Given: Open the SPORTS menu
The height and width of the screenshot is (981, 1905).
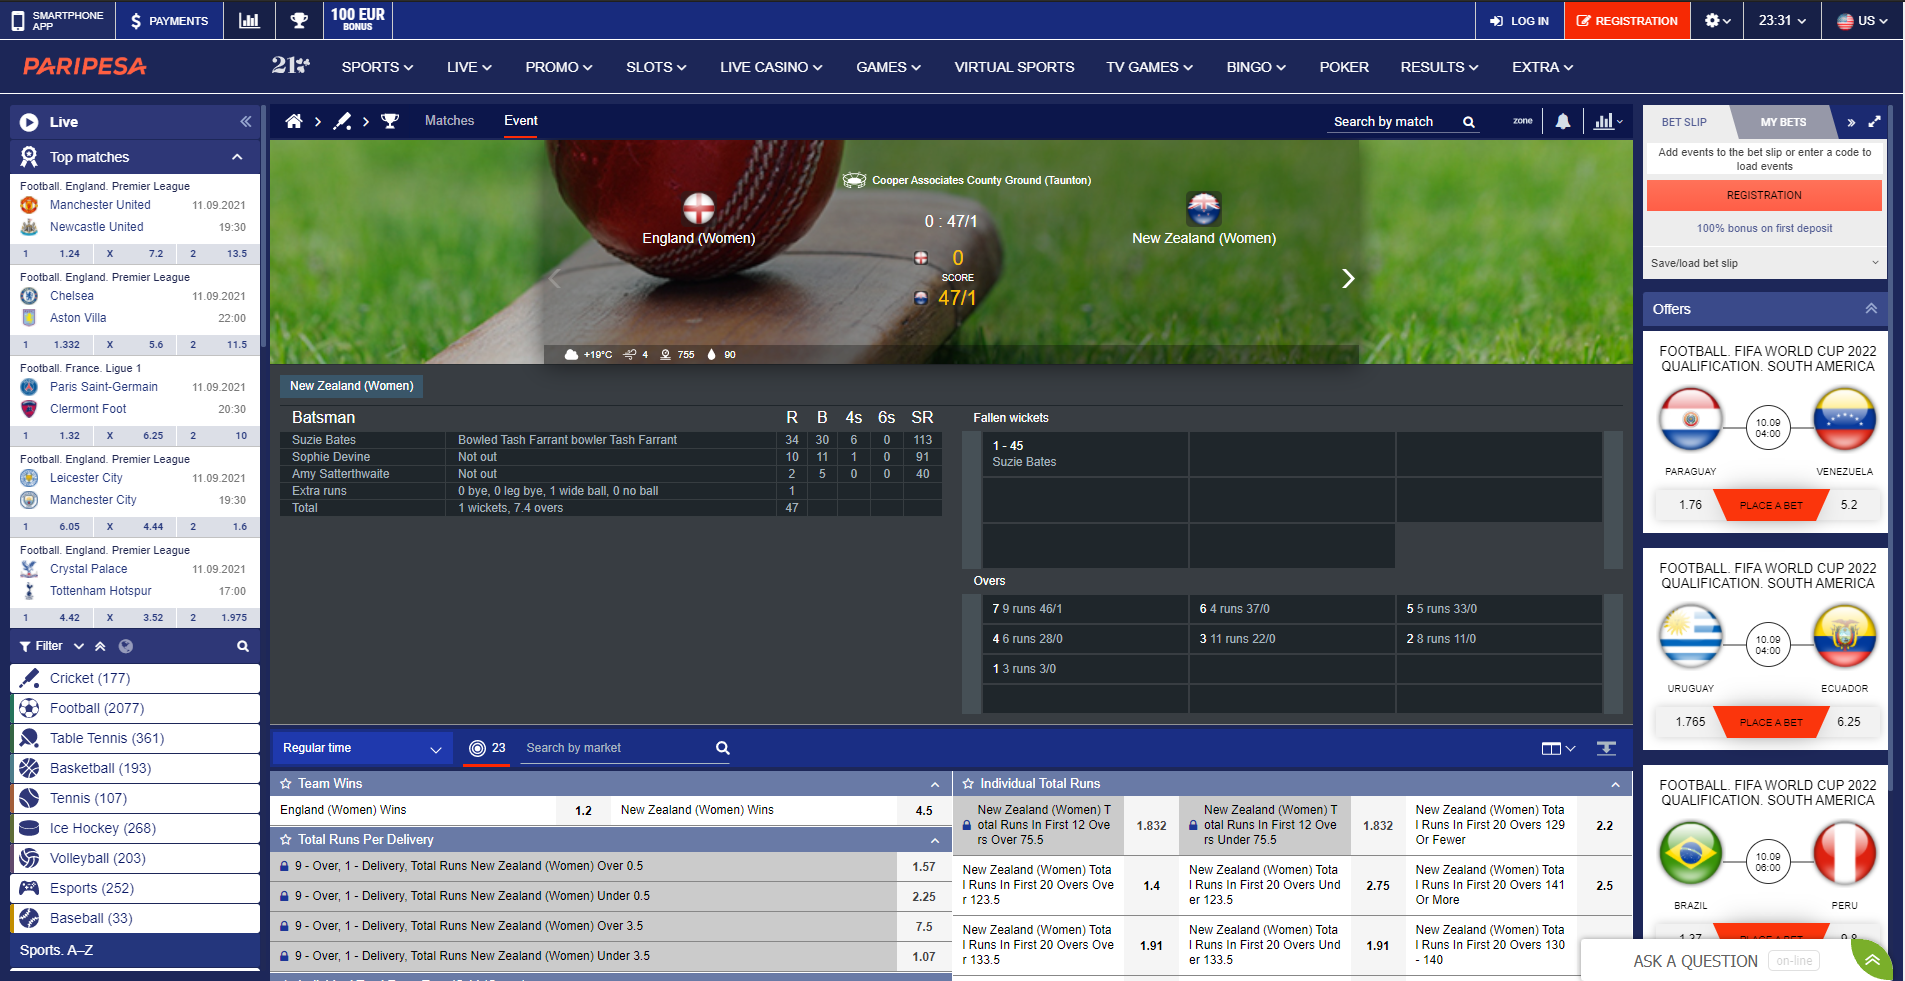Looking at the screenshot, I should tap(377, 67).
